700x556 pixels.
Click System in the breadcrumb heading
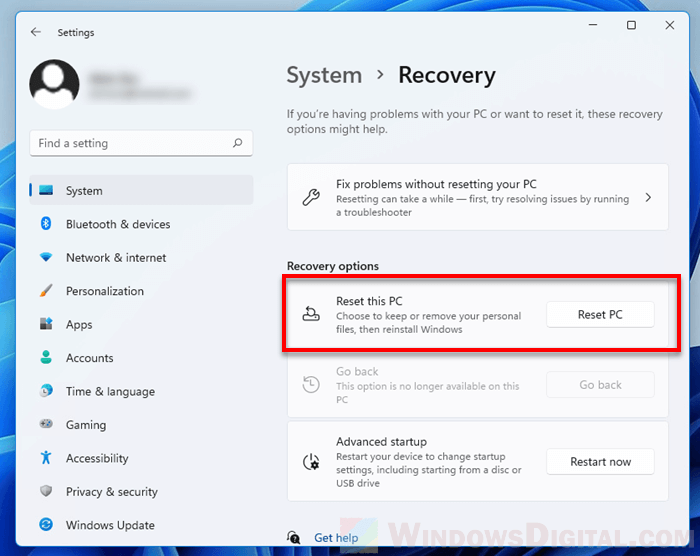(x=324, y=75)
